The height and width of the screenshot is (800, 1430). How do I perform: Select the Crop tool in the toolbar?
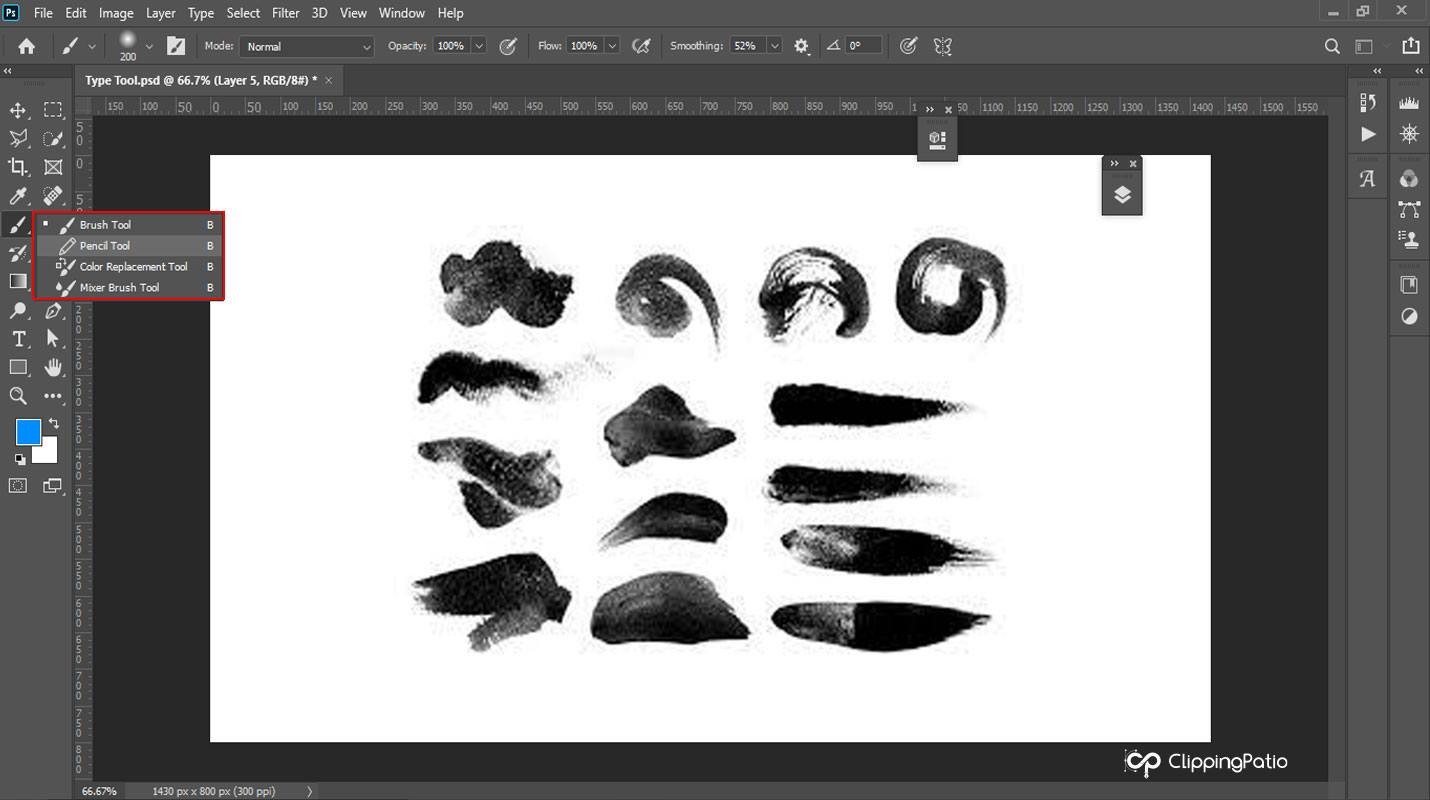pyautogui.click(x=18, y=167)
